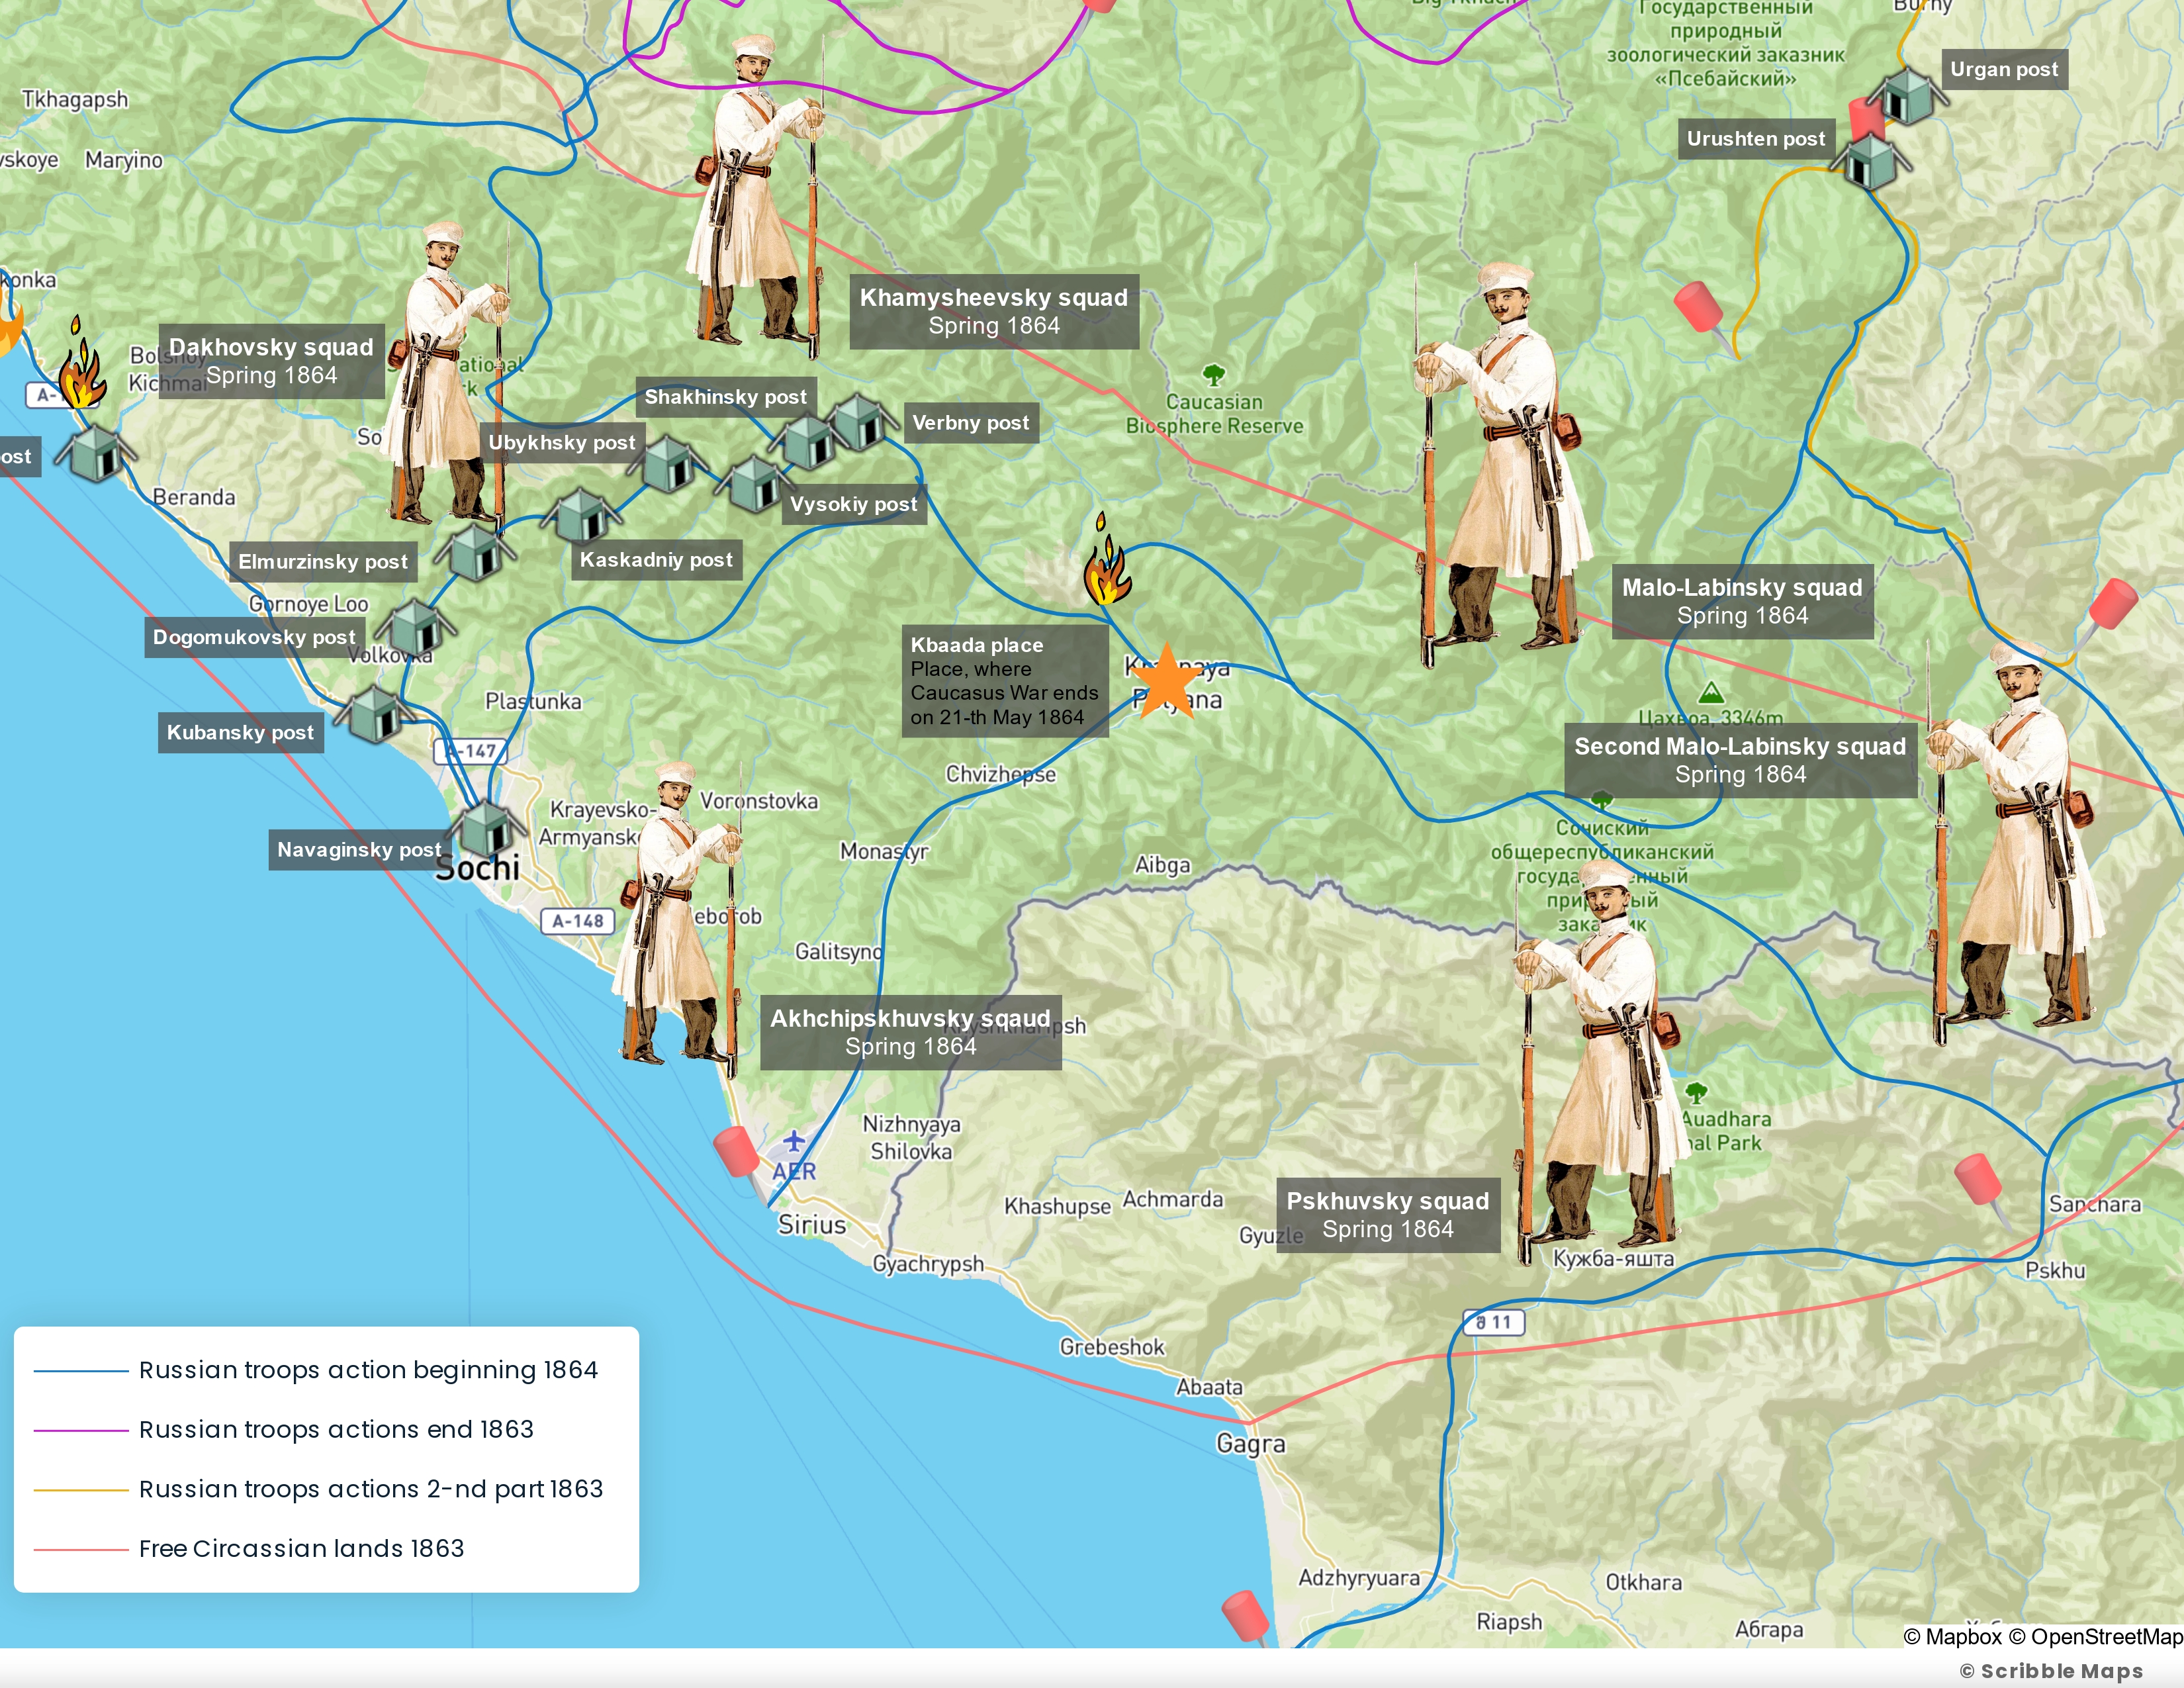
Task: Open the Second Malo-Labinsky squad label
Action: [x=1740, y=760]
